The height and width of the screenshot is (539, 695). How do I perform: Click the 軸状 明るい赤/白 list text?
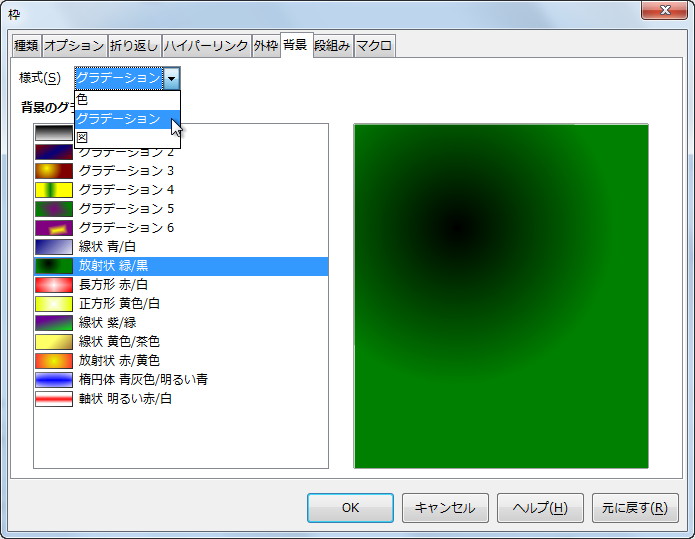pos(125,399)
